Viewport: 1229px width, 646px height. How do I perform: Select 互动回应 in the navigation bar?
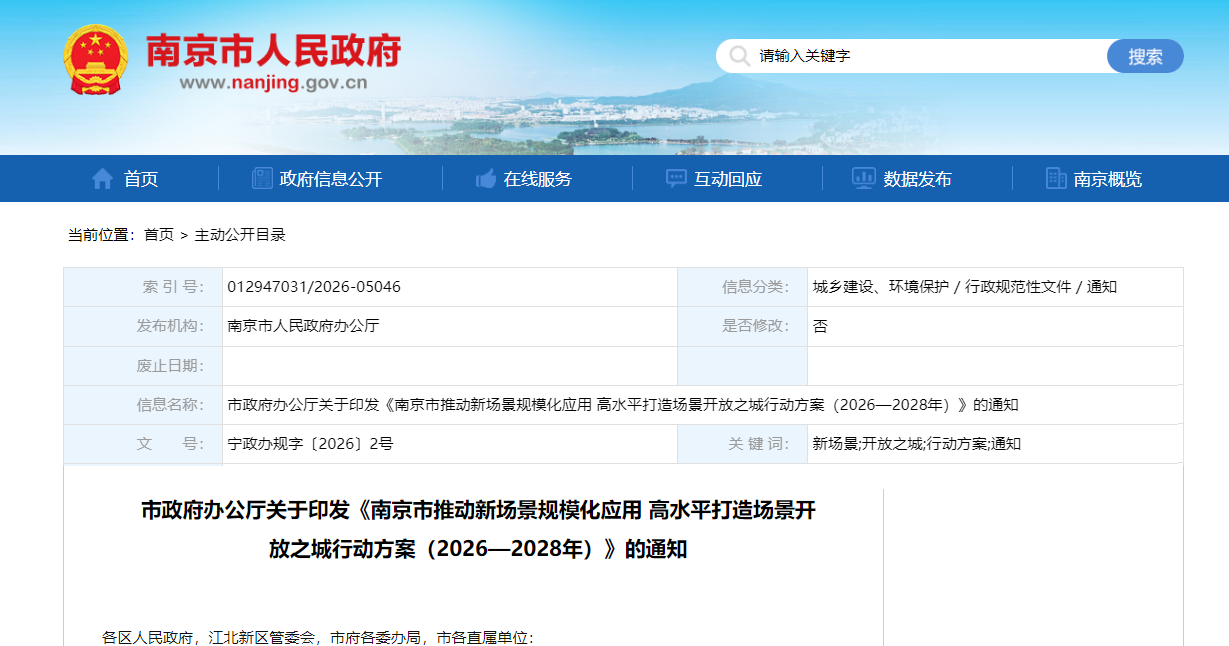pos(728,179)
